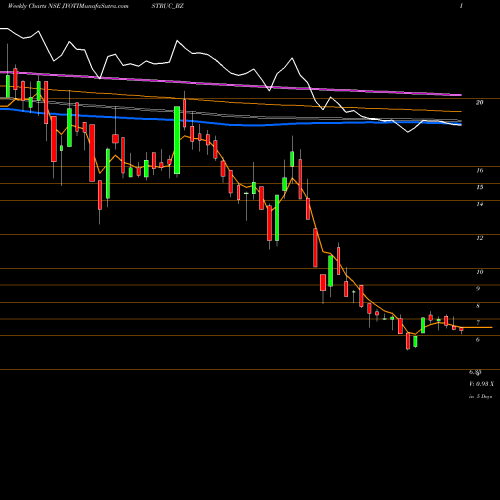
Task: Click the price axis label '9'
Action: point(478,289)
